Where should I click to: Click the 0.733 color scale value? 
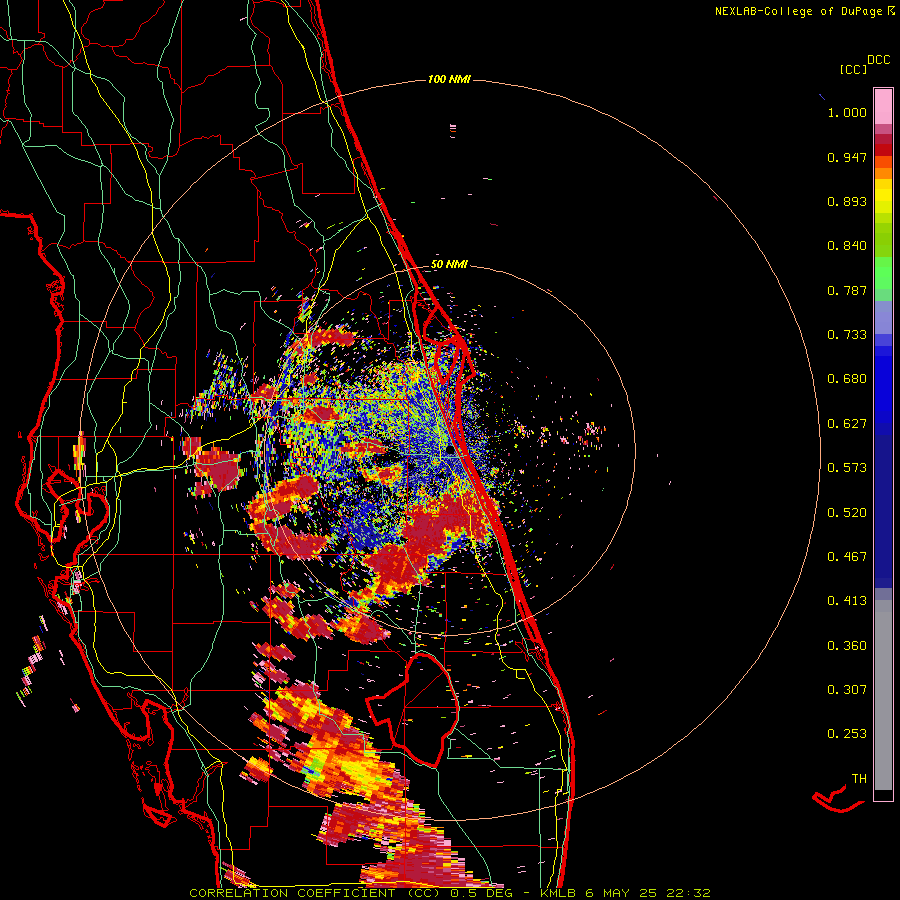pyautogui.click(x=847, y=335)
